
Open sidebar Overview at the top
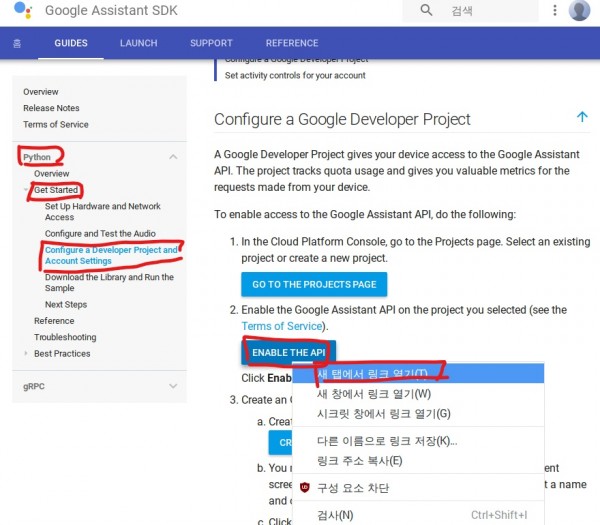coord(41,92)
